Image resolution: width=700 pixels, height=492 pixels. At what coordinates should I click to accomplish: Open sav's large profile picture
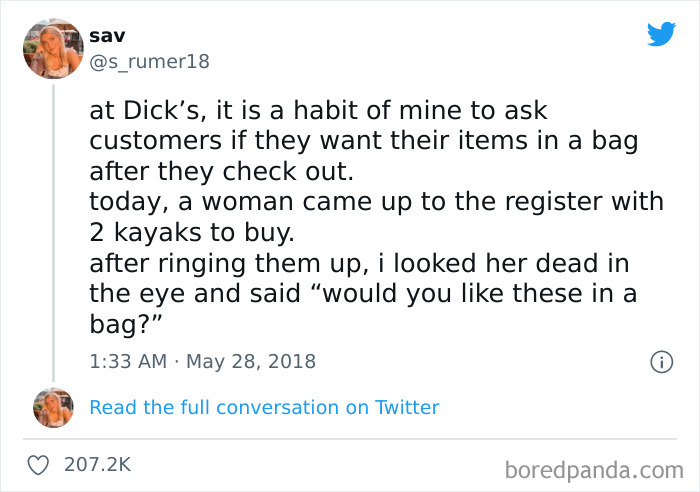53,48
